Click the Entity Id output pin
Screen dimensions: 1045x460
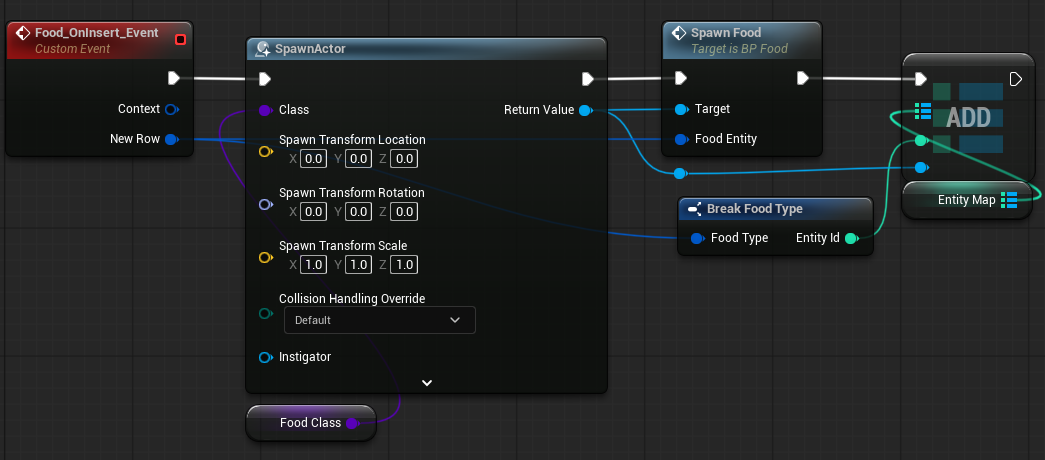(851, 238)
